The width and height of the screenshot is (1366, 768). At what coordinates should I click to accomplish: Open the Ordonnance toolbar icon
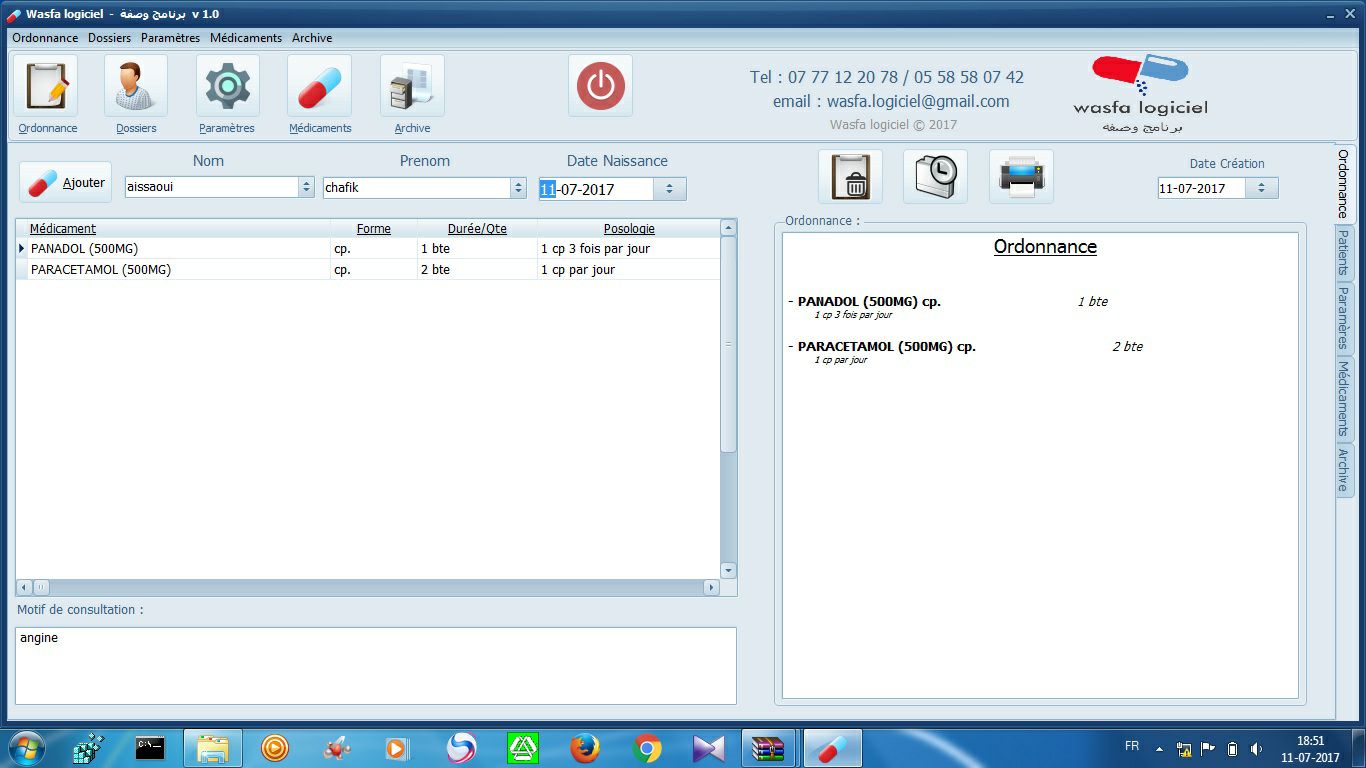click(46, 86)
